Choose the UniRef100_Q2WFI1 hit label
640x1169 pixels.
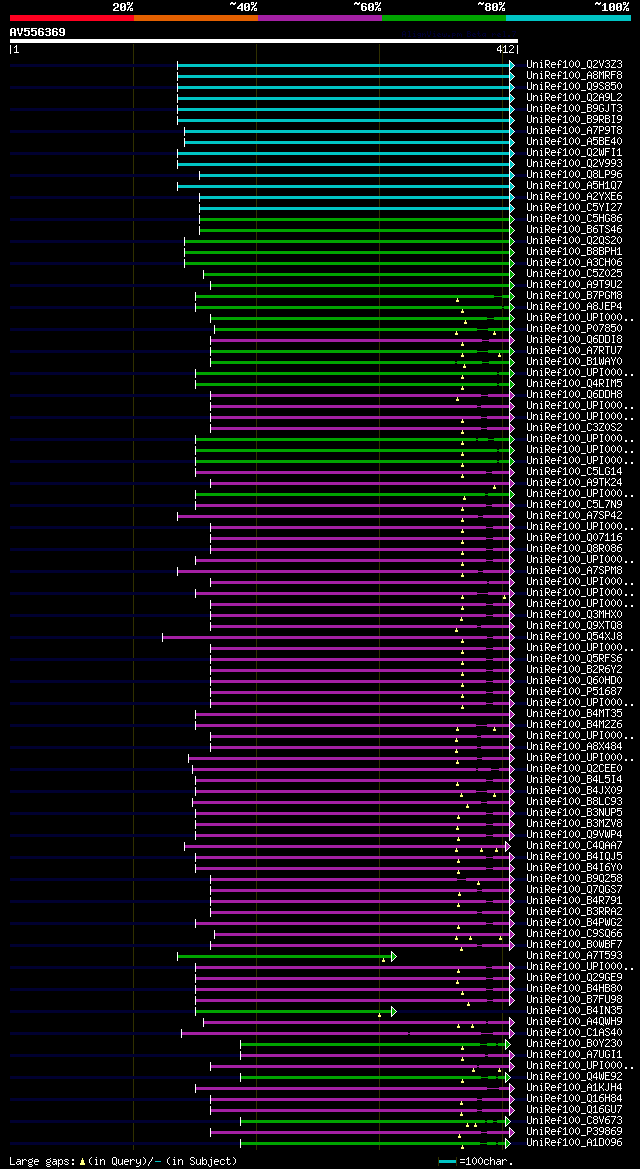tap(574, 153)
